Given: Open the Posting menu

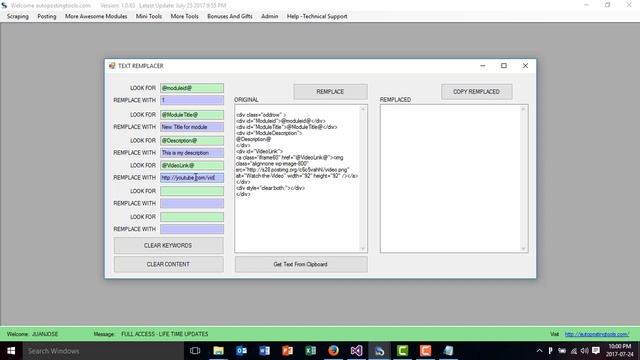Looking at the screenshot, I should coord(47,16).
